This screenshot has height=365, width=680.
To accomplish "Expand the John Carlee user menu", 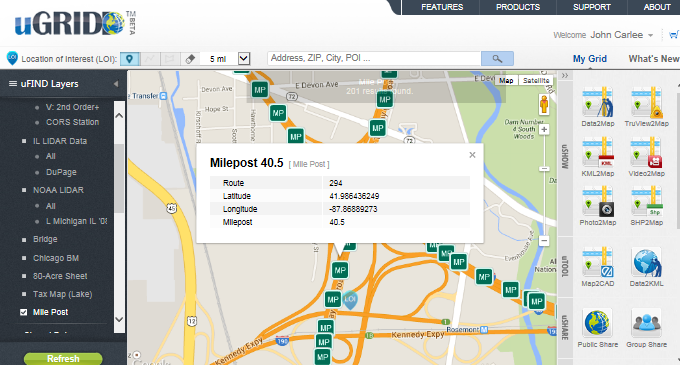I will 650,35.
